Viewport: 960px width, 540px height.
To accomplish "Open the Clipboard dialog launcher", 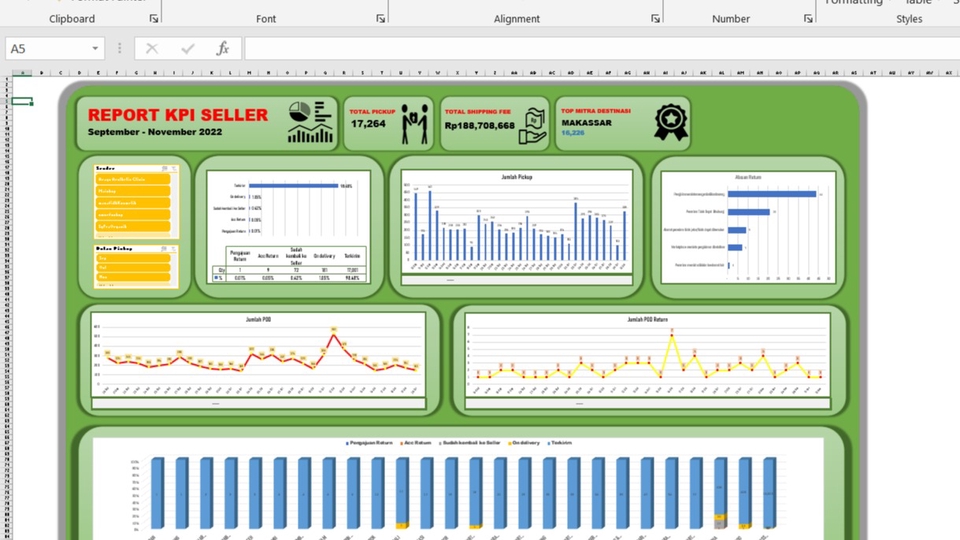I will [x=154, y=19].
